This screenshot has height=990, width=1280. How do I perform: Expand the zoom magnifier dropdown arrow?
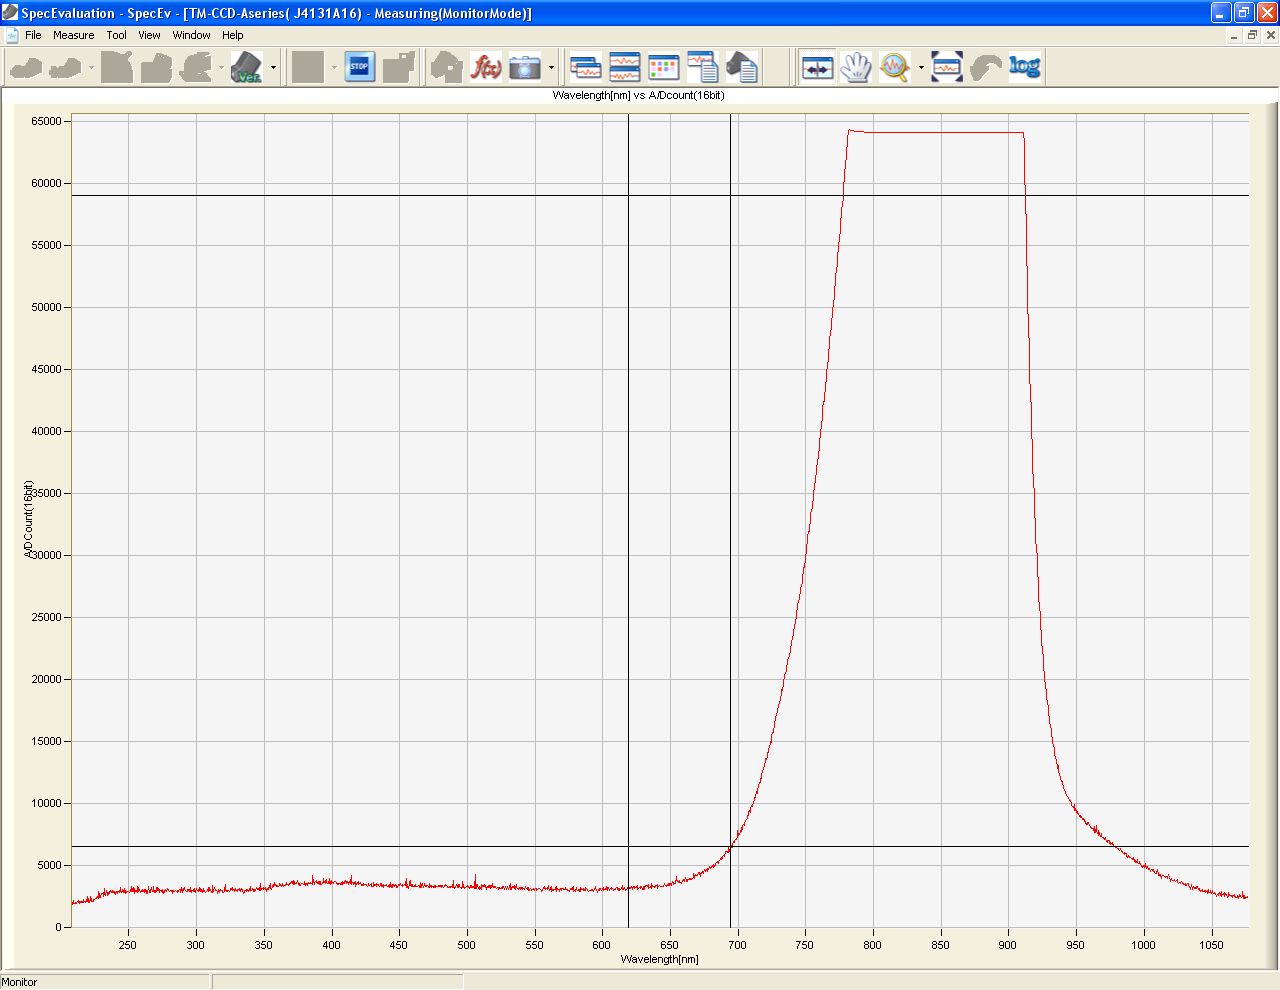coord(921,68)
